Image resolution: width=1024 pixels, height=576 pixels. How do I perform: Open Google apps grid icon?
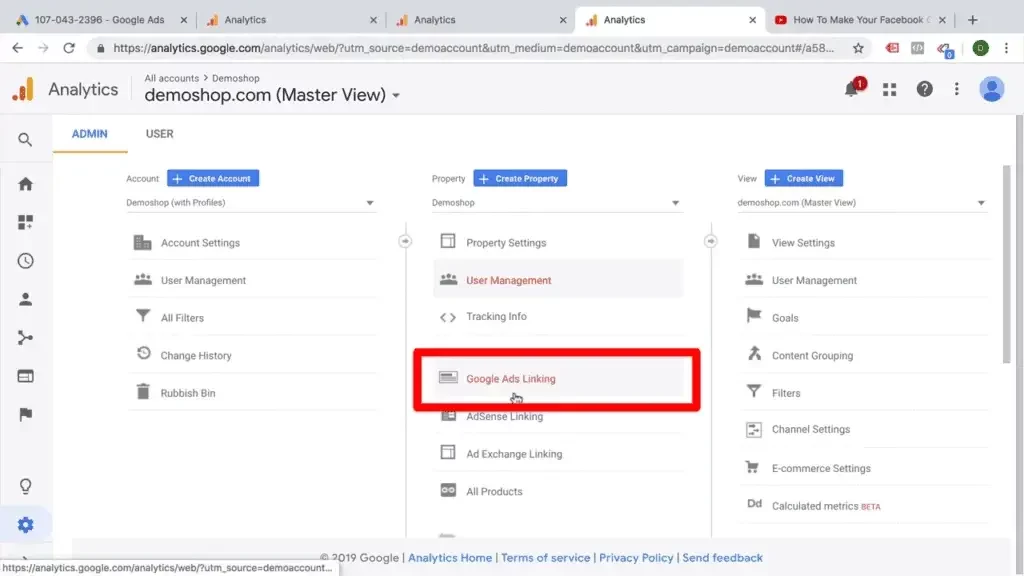(x=889, y=89)
